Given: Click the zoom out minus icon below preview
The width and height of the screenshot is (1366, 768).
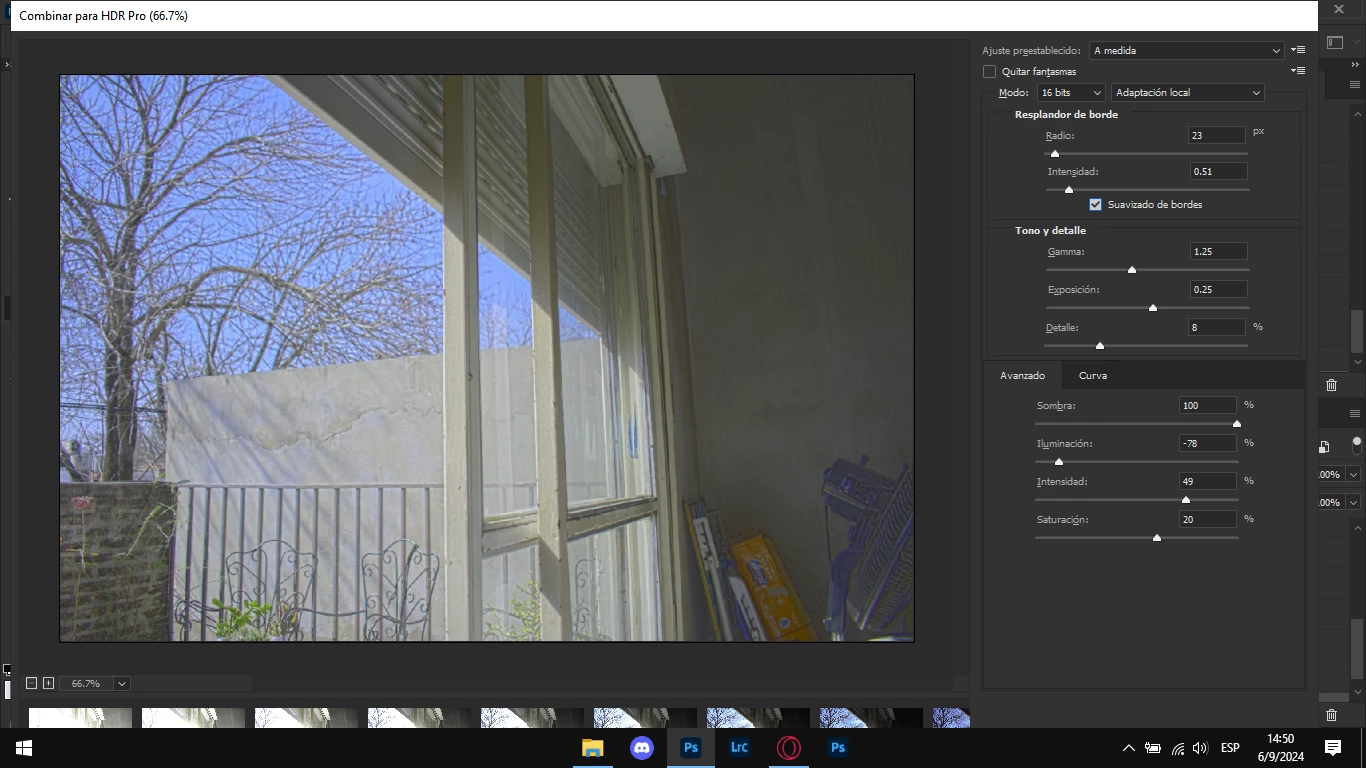Looking at the screenshot, I should [x=31, y=683].
